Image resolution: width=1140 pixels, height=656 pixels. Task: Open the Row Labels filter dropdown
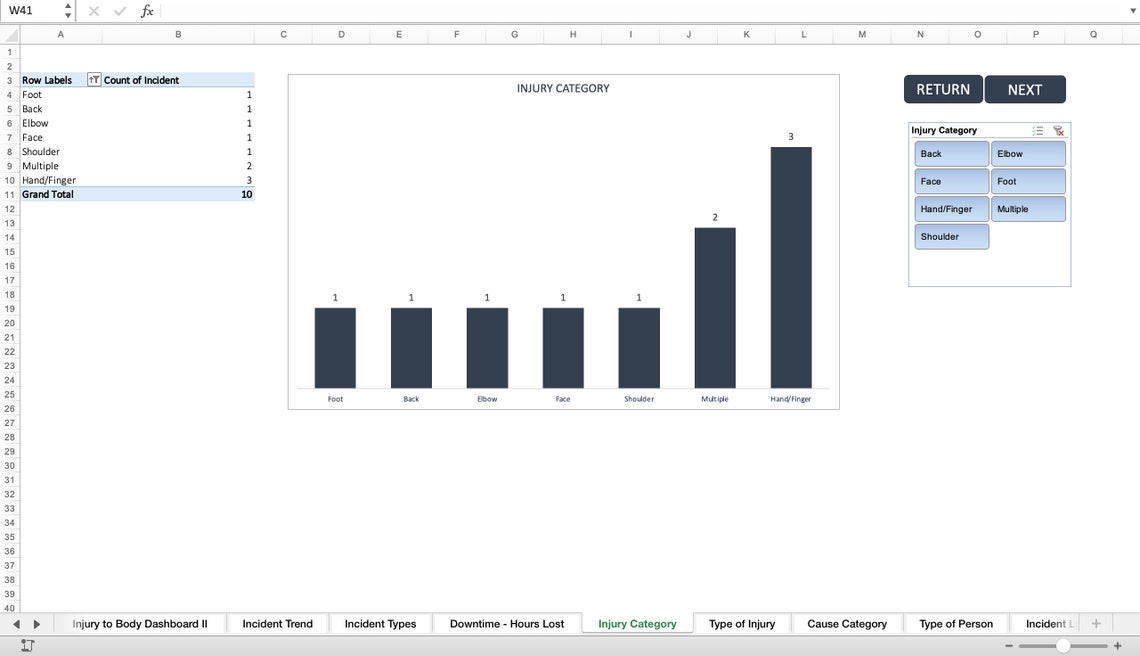93,80
